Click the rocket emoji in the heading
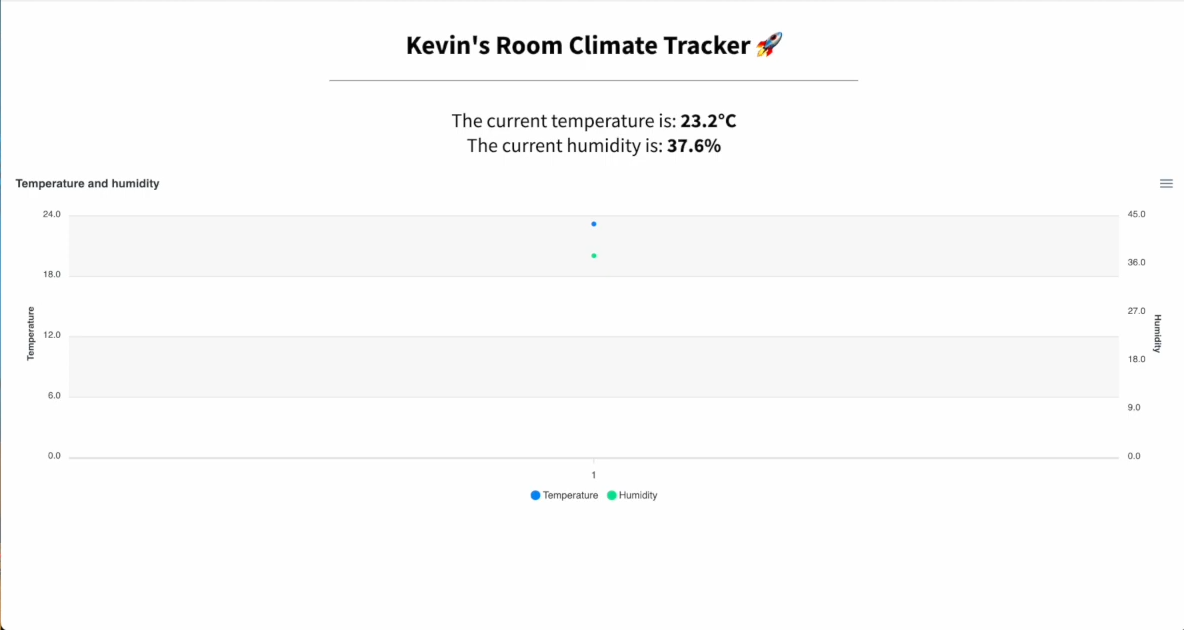The width and height of the screenshot is (1184, 630). pyautogui.click(x=769, y=45)
